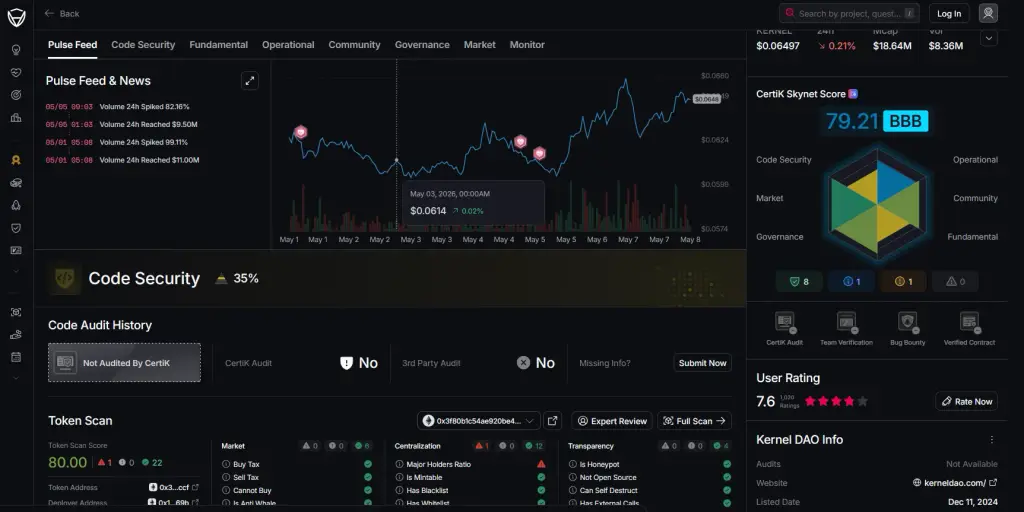Open the Market tab

pyautogui.click(x=479, y=44)
